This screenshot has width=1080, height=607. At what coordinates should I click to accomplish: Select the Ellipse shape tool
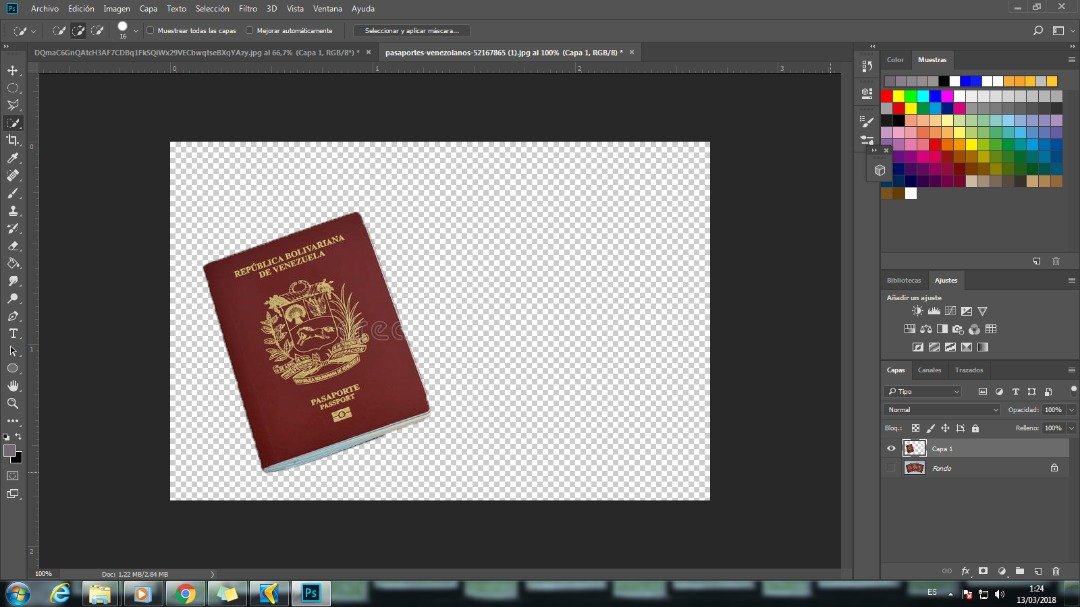(13, 369)
